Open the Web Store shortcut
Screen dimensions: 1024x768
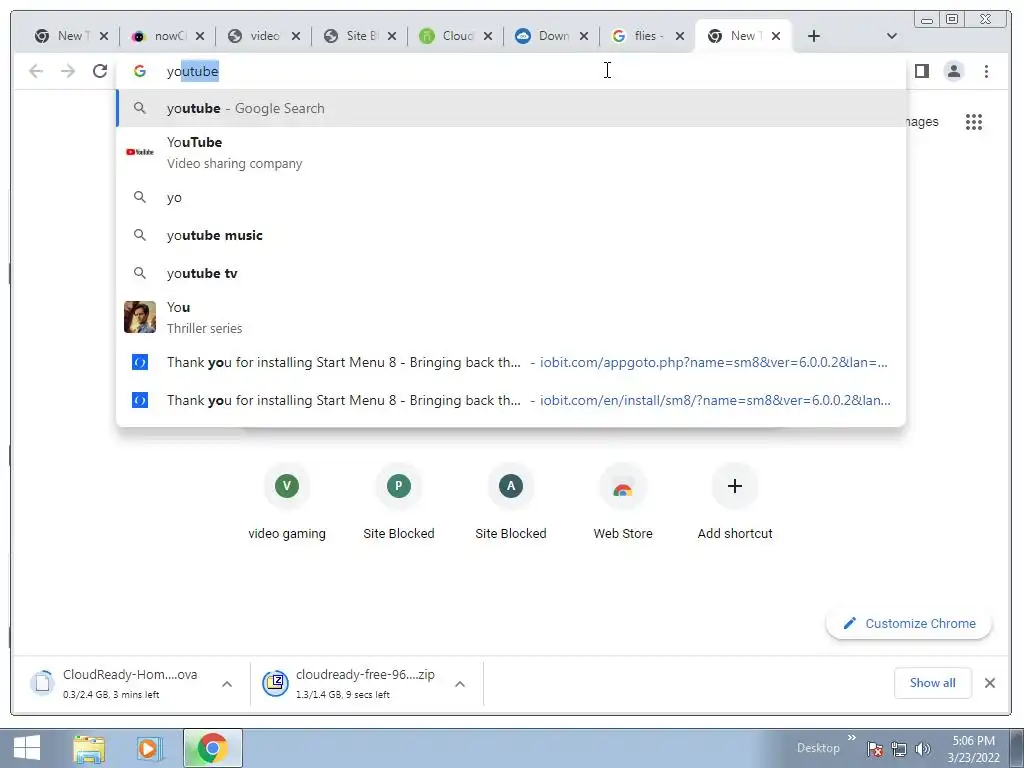[623, 502]
